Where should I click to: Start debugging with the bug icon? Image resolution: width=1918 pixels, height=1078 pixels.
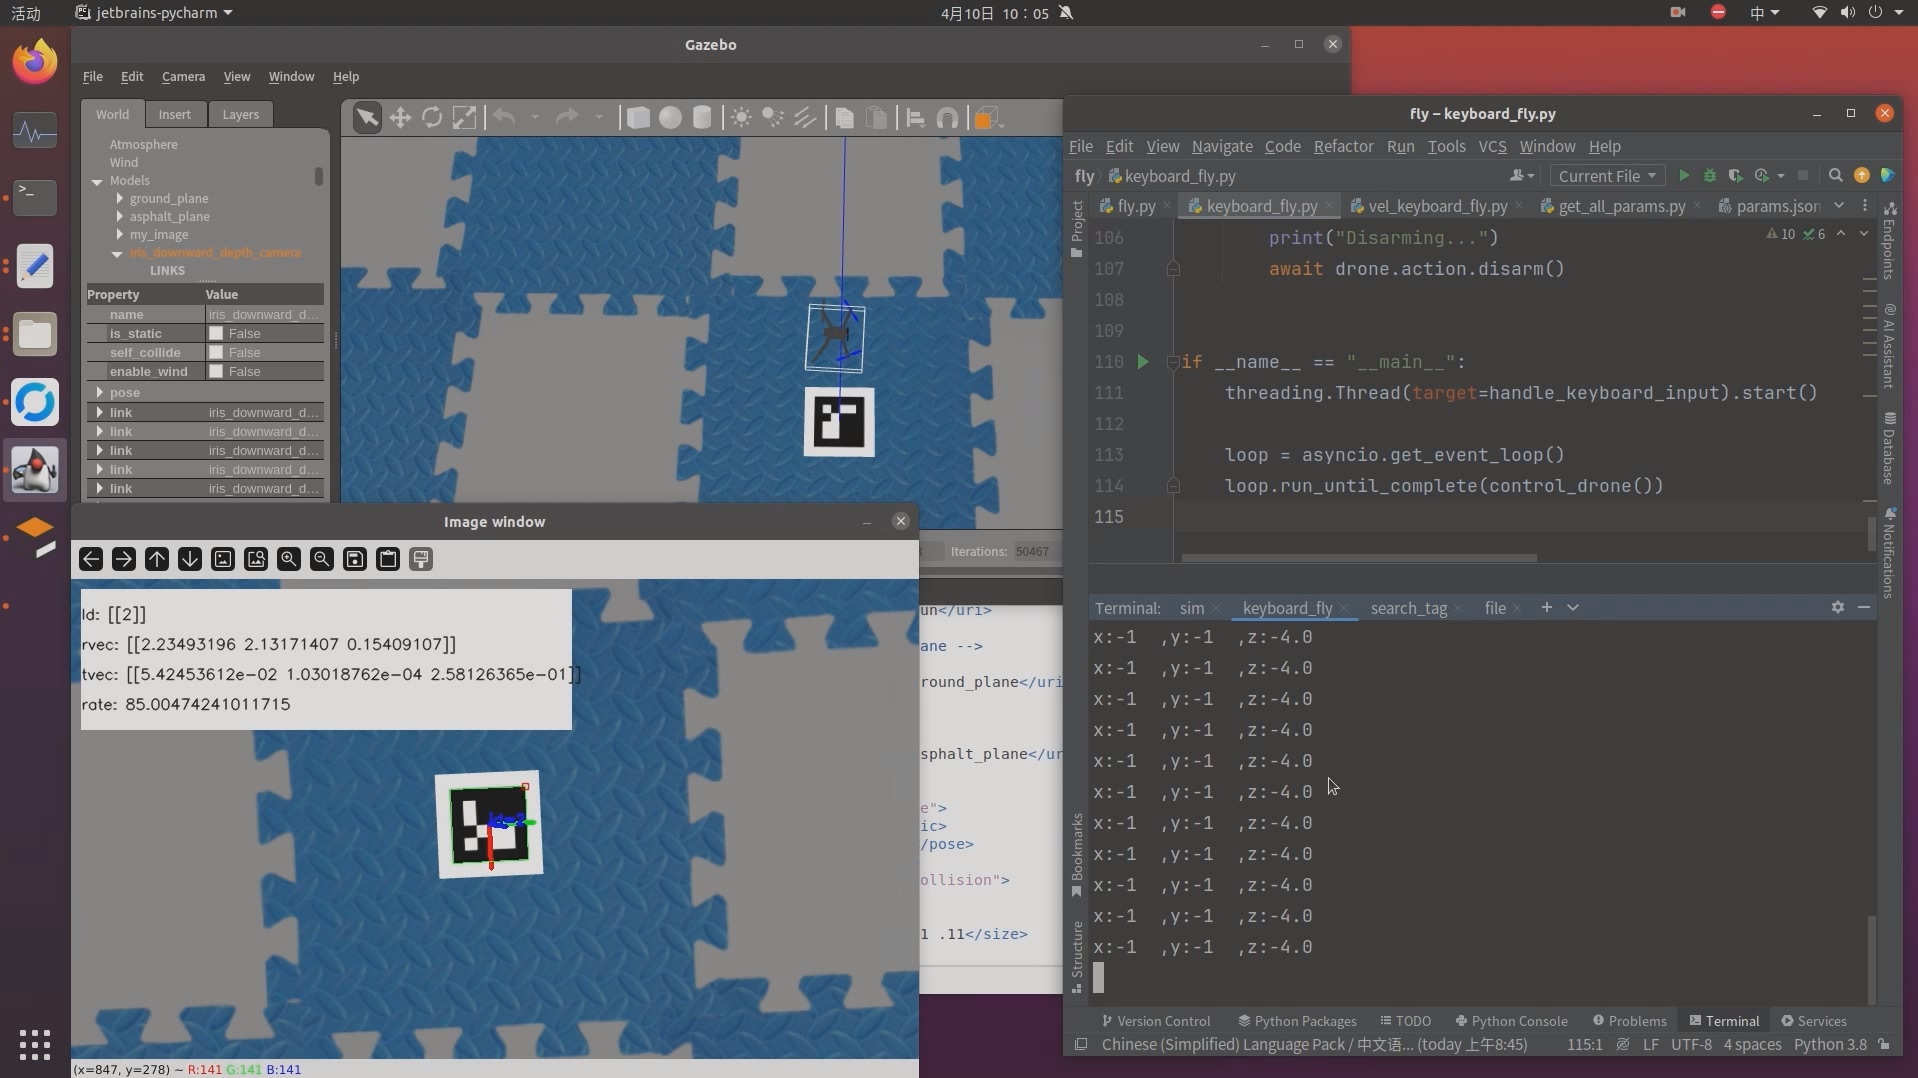[x=1710, y=176]
